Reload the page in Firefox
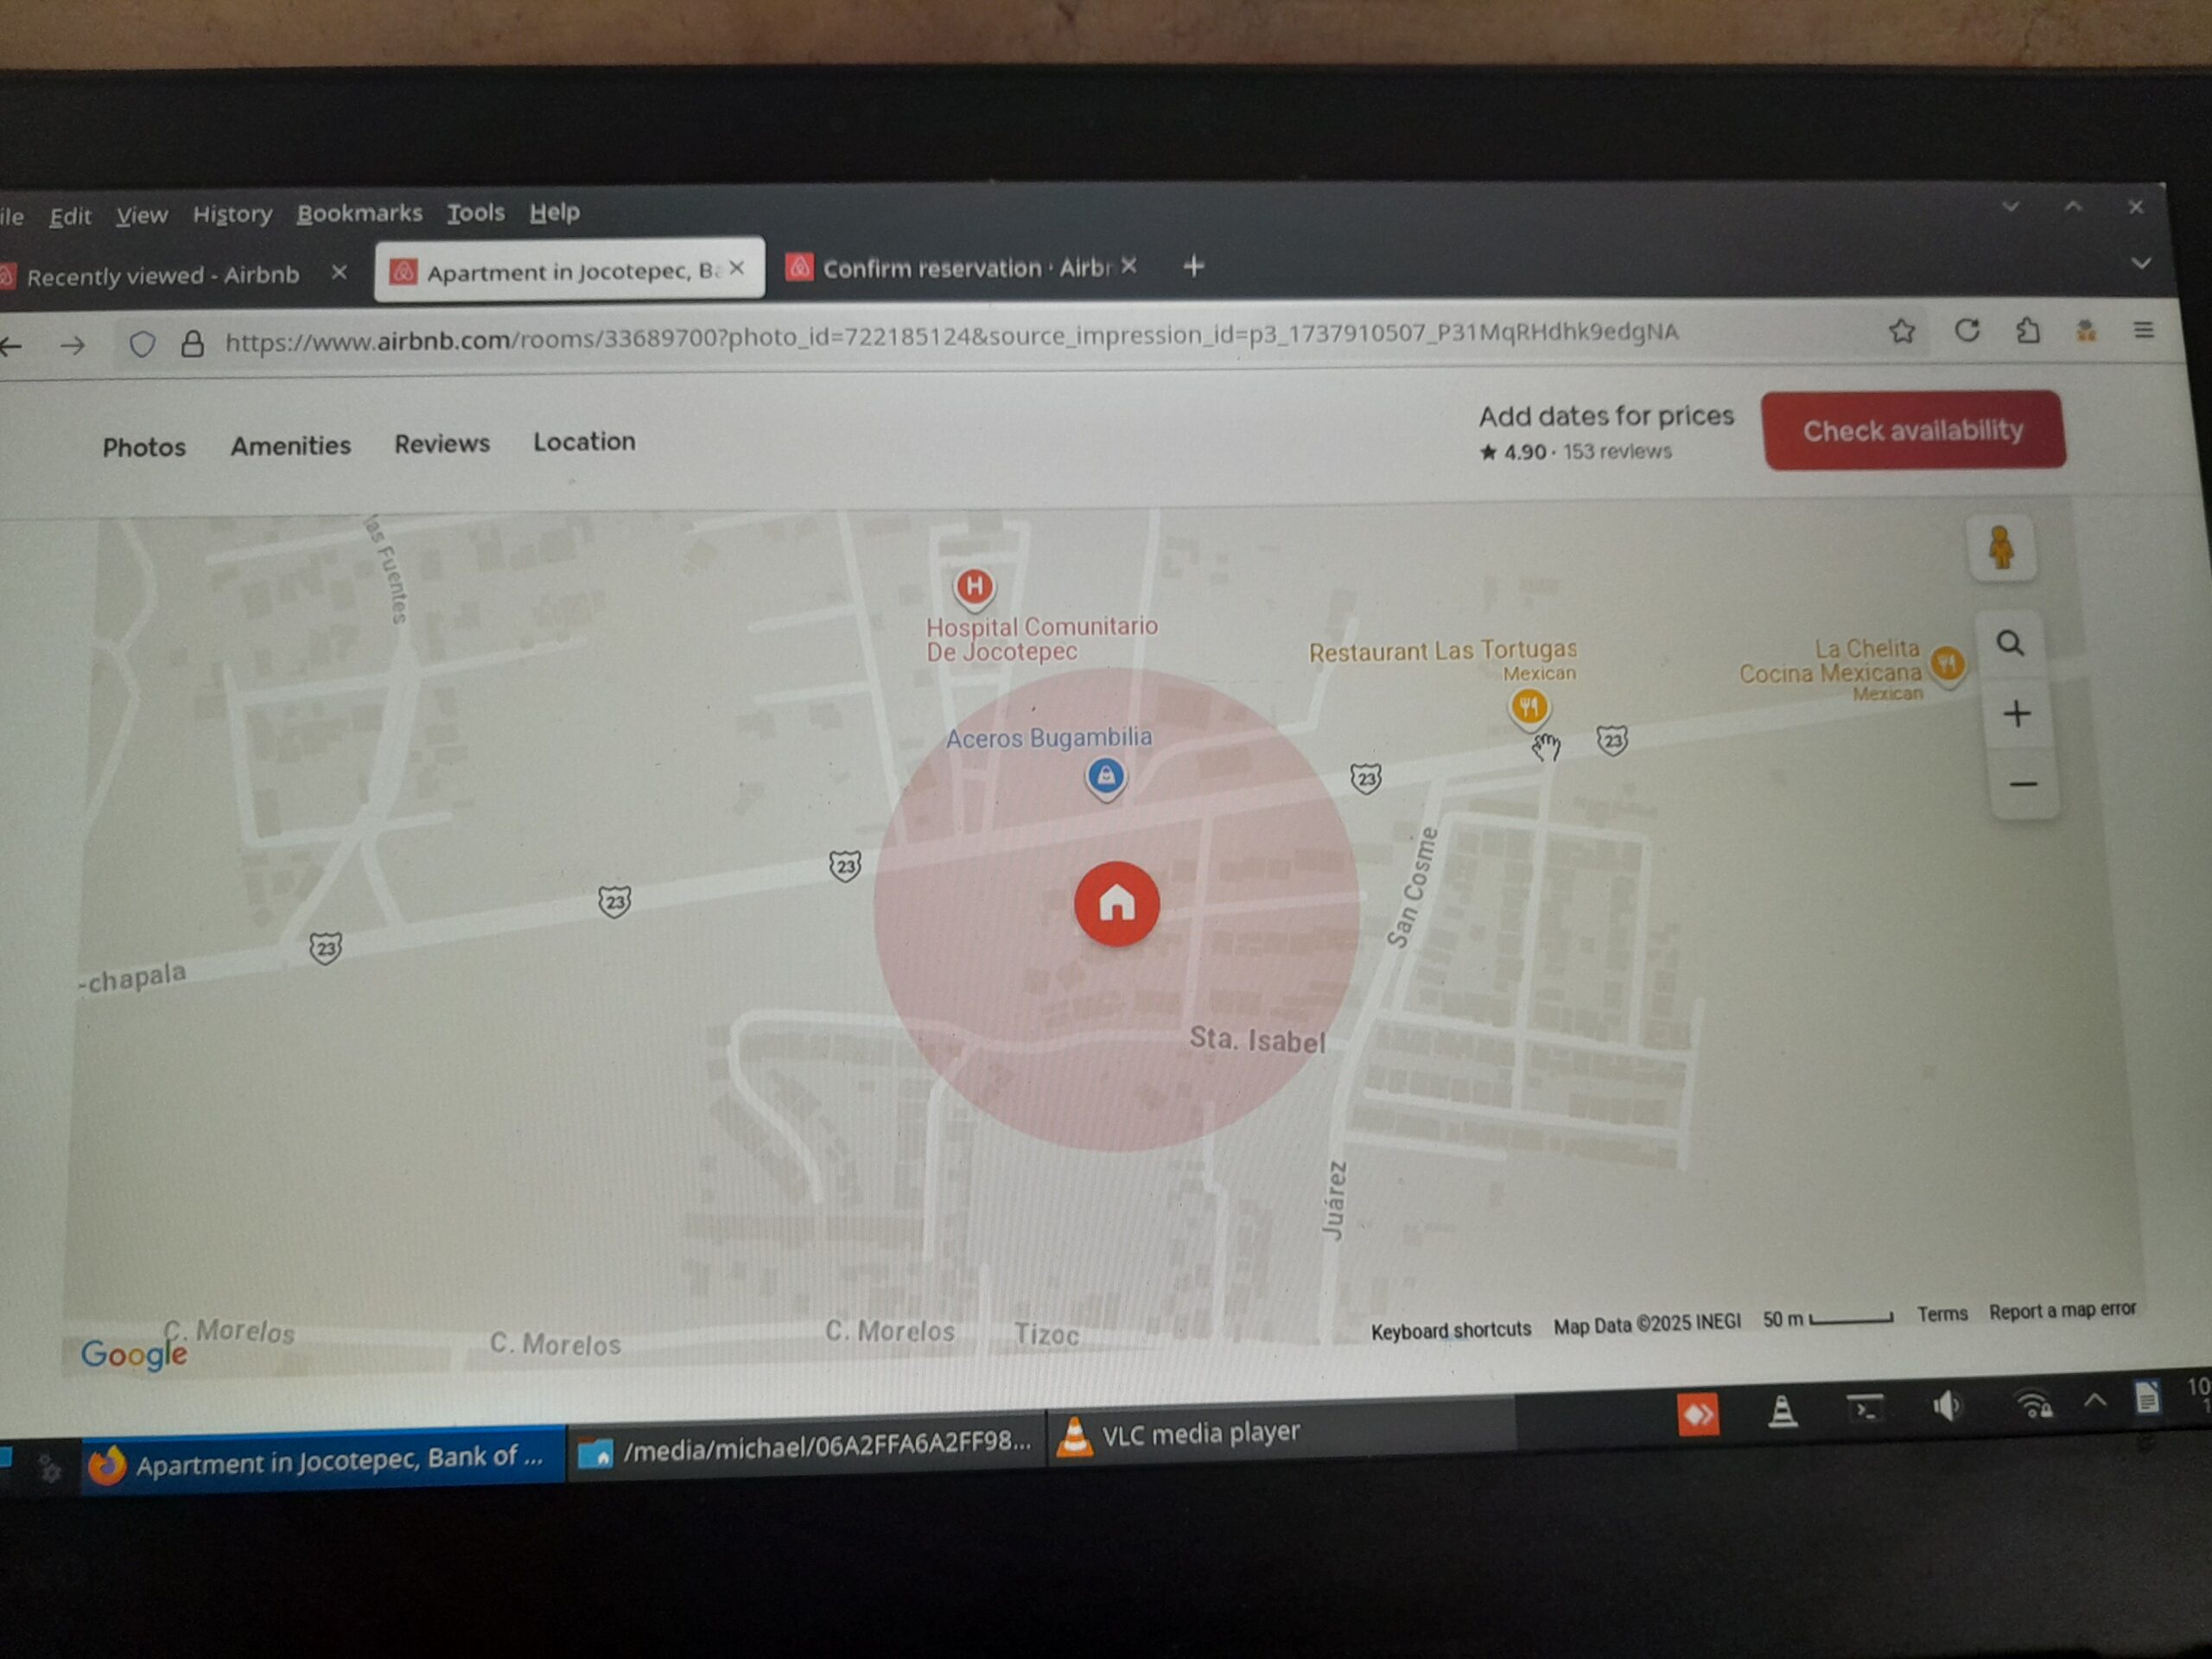 1967,330
